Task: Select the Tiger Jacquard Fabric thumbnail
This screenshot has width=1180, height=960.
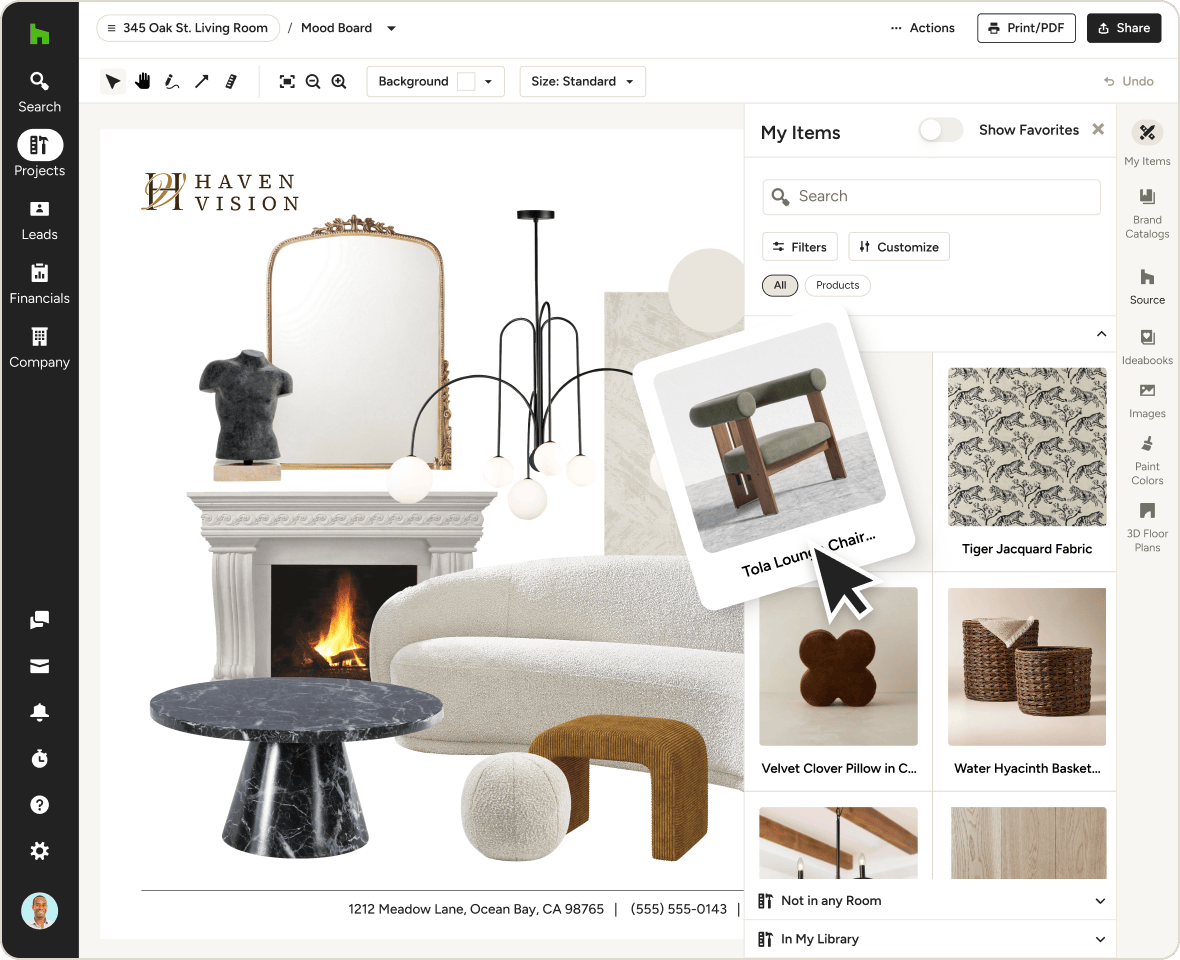Action: (x=1026, y=447)
